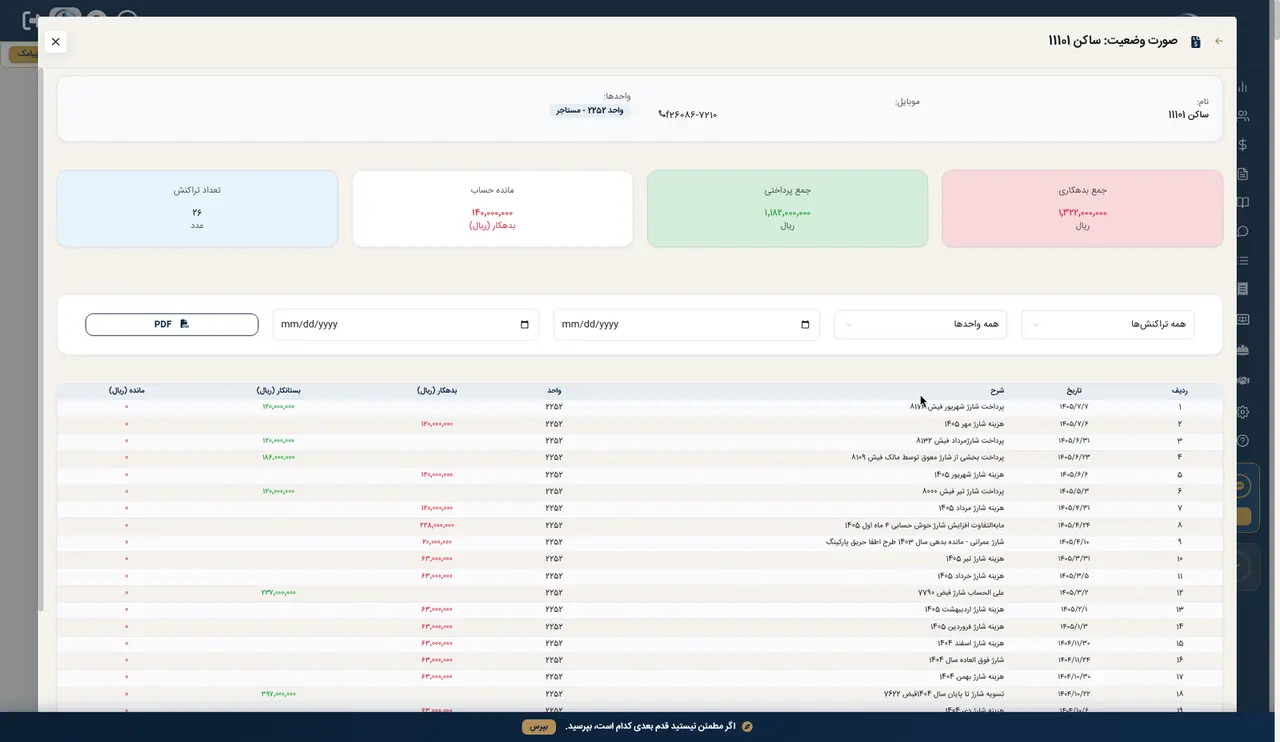
Task: Focus the date field next to the PDF button
Action: 405,324
